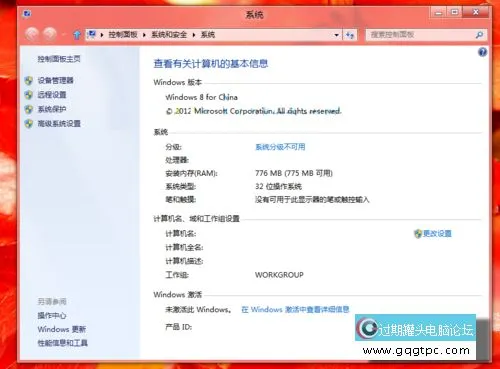
Task: Open 性能信息和工具 link
Action: tap(62, 343)
